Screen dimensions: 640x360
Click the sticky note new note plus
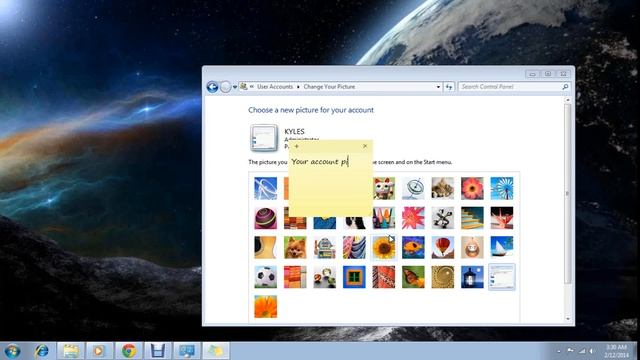(297, 146)
